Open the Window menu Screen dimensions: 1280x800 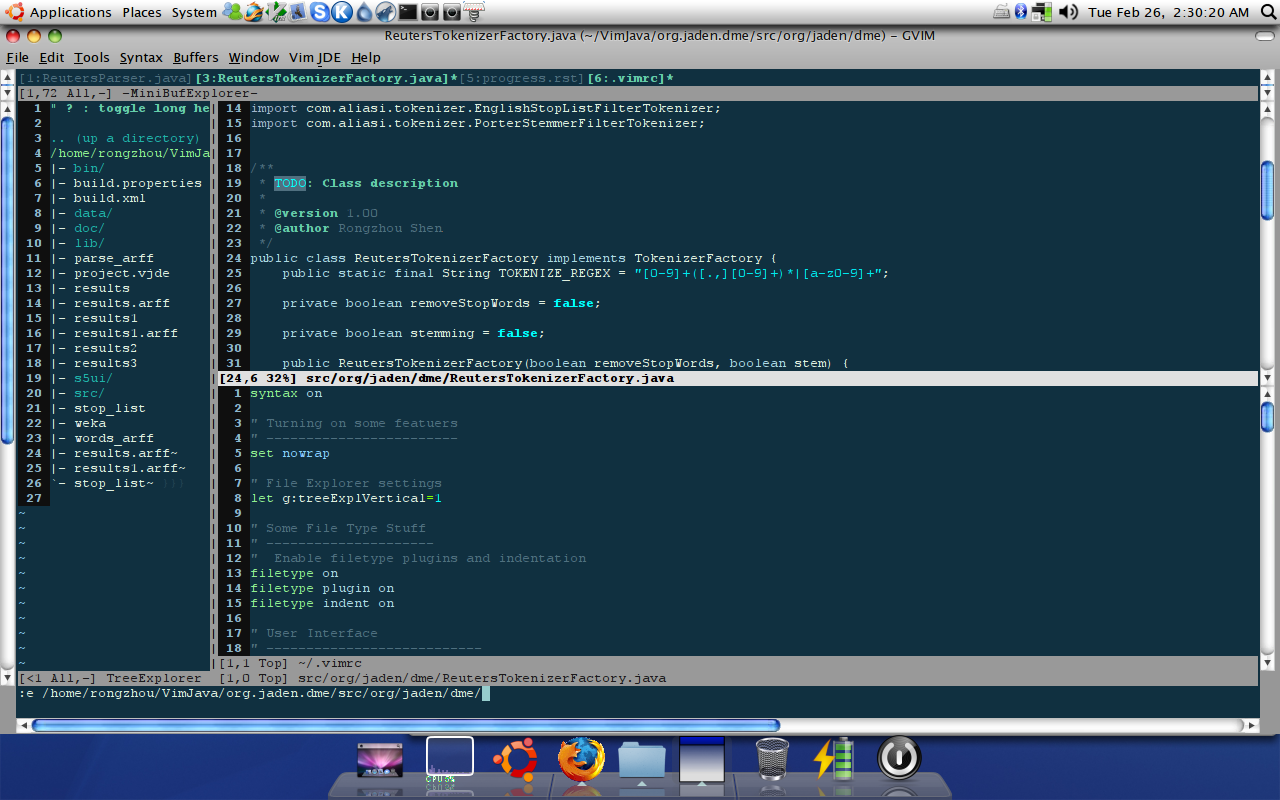(254, 57)
